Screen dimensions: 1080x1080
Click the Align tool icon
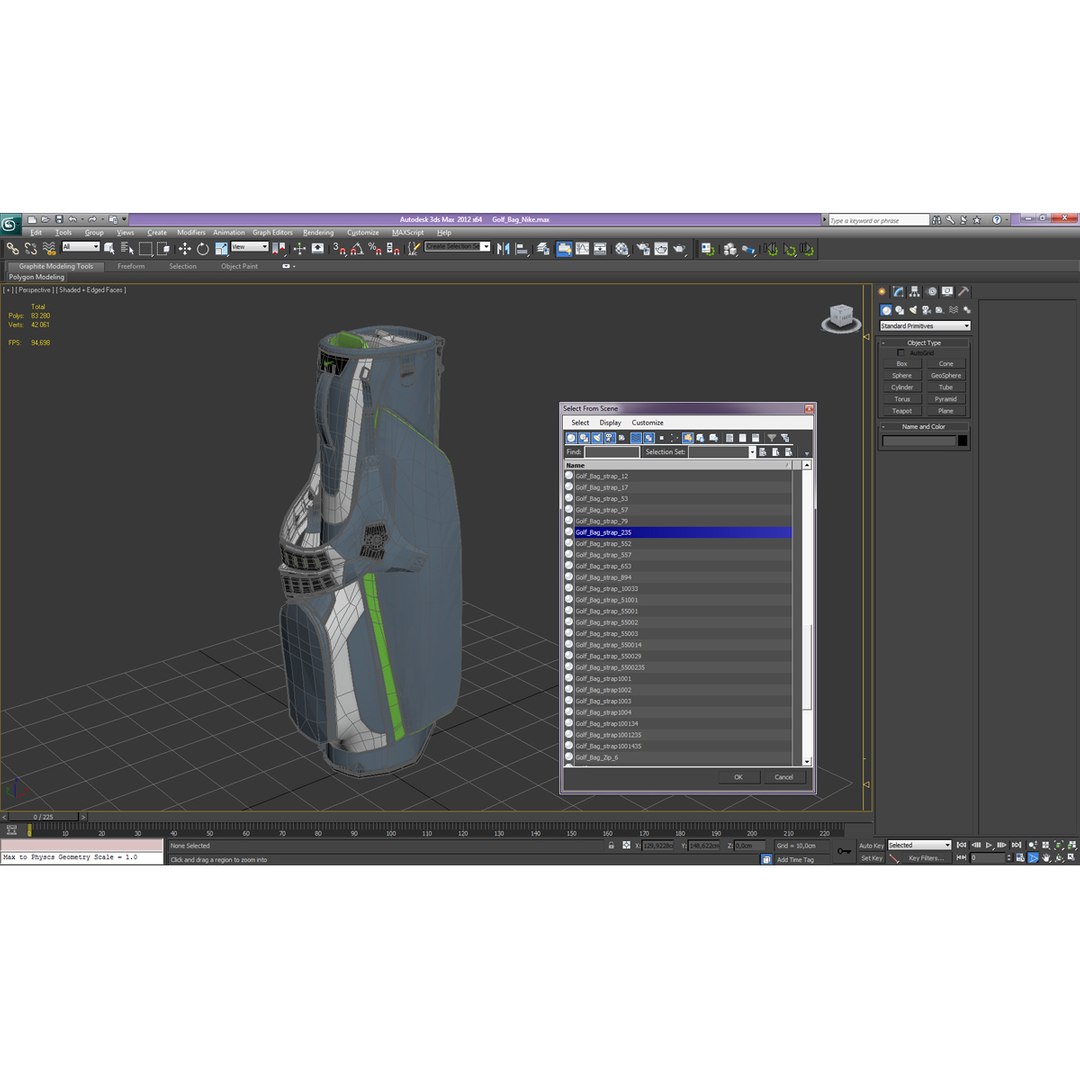(522, 249)
